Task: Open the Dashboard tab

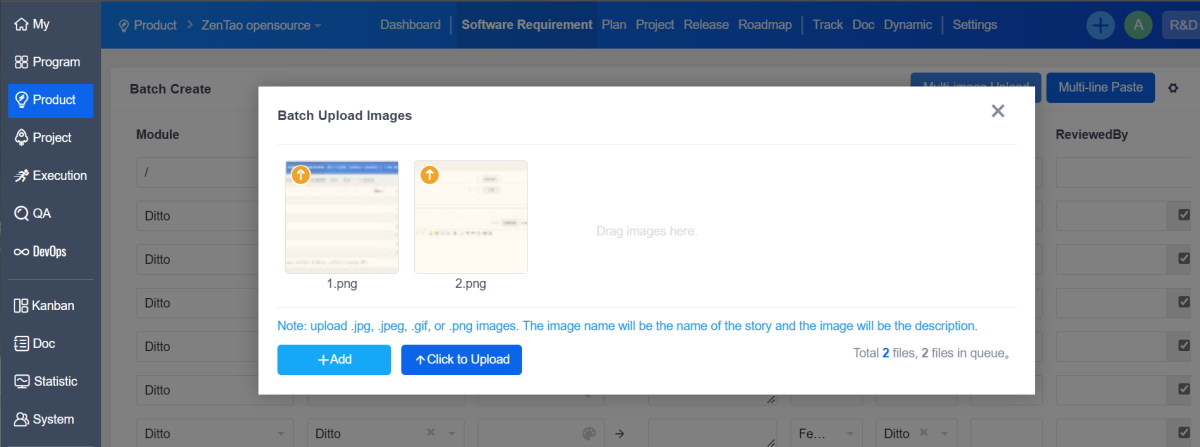Action: point(410,25)
